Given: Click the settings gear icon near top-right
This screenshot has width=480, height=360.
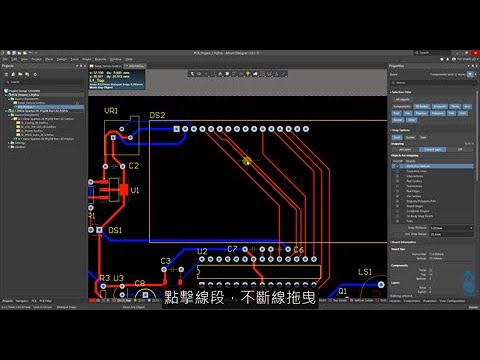Looking at the screenshot, I should (442, 59).
